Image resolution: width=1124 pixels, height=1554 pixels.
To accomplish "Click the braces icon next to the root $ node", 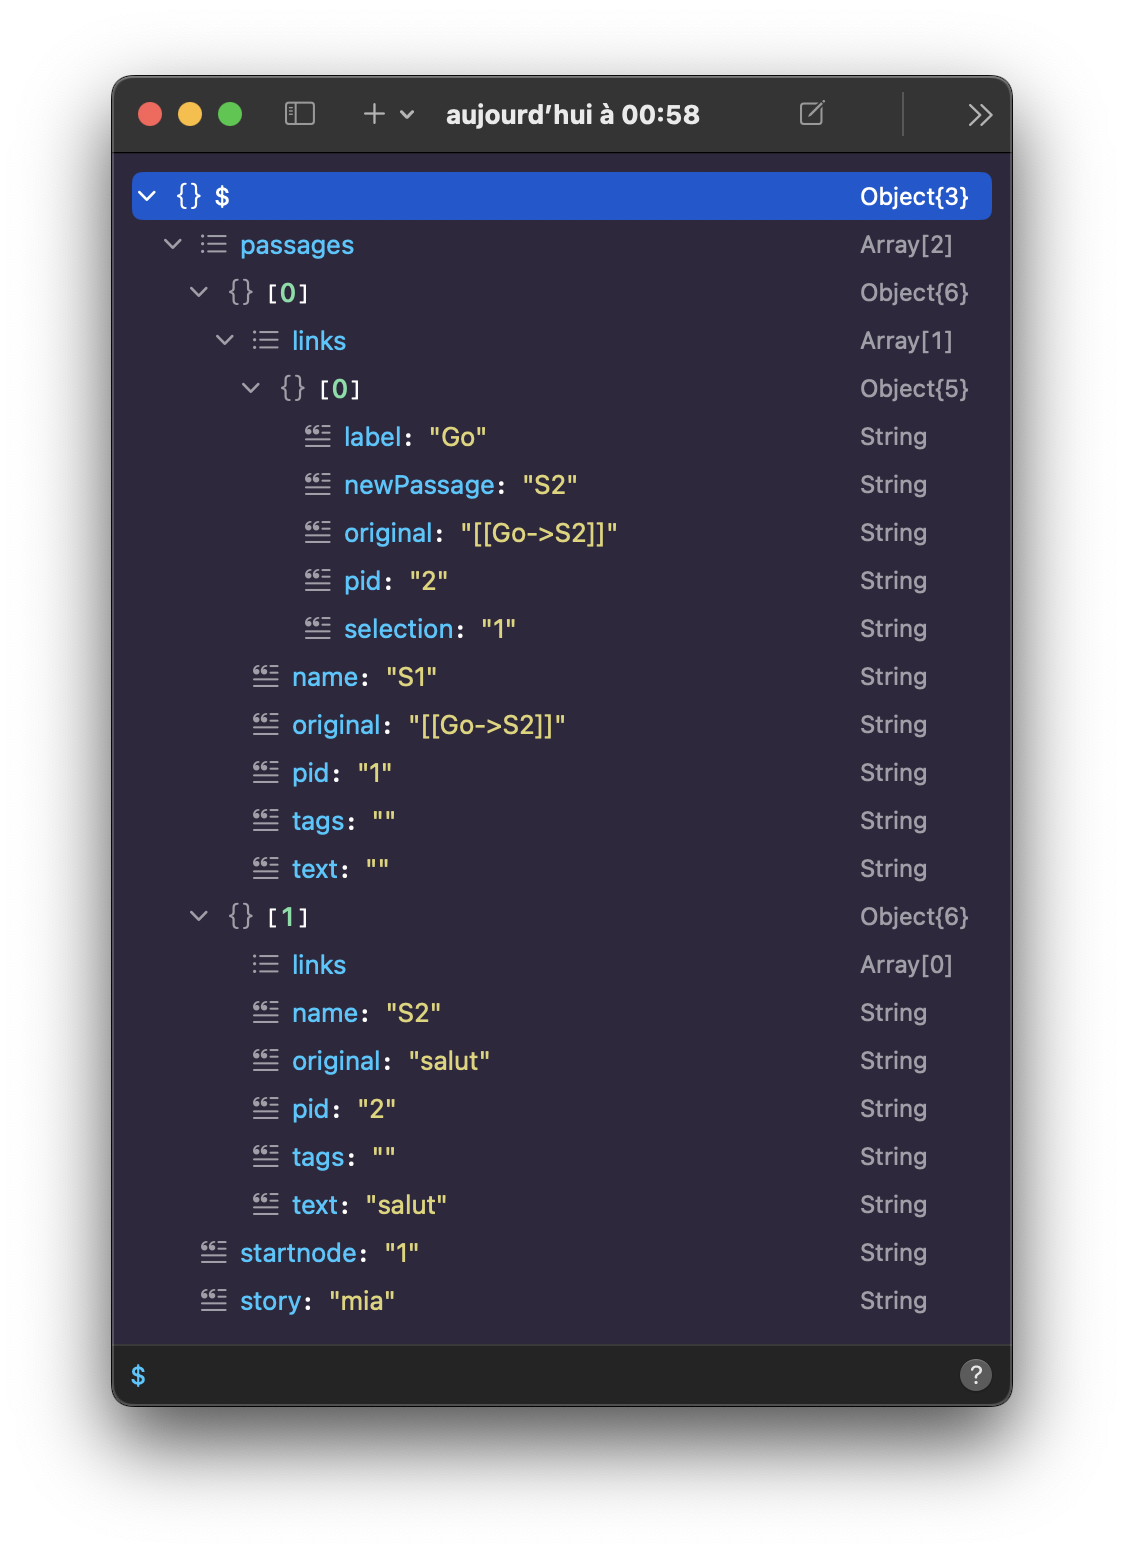I will point(186,196).
